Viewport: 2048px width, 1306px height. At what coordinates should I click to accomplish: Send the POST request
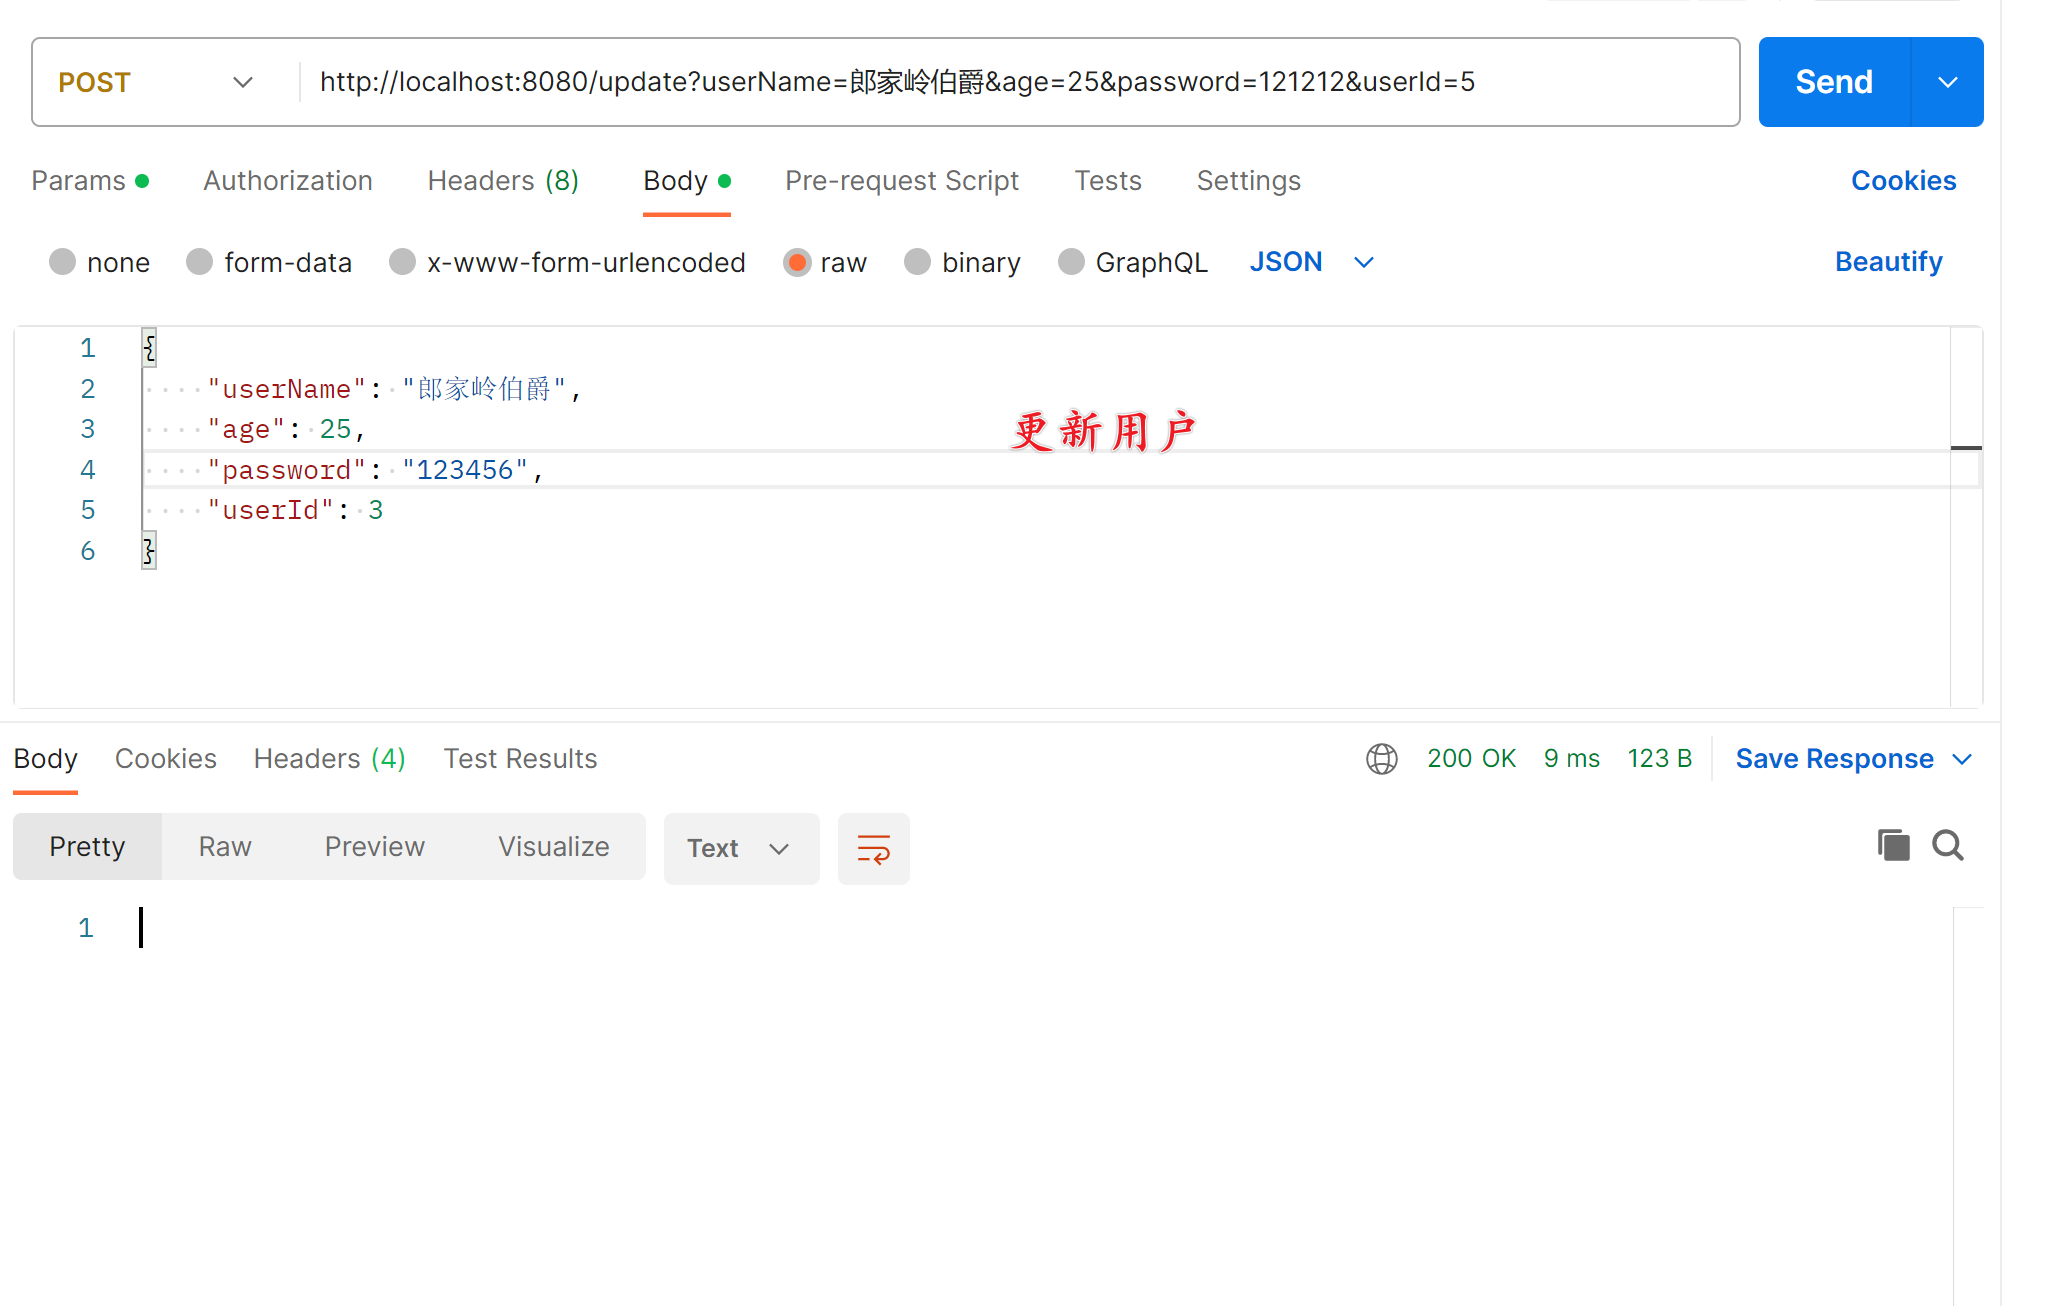point(1834,82)
